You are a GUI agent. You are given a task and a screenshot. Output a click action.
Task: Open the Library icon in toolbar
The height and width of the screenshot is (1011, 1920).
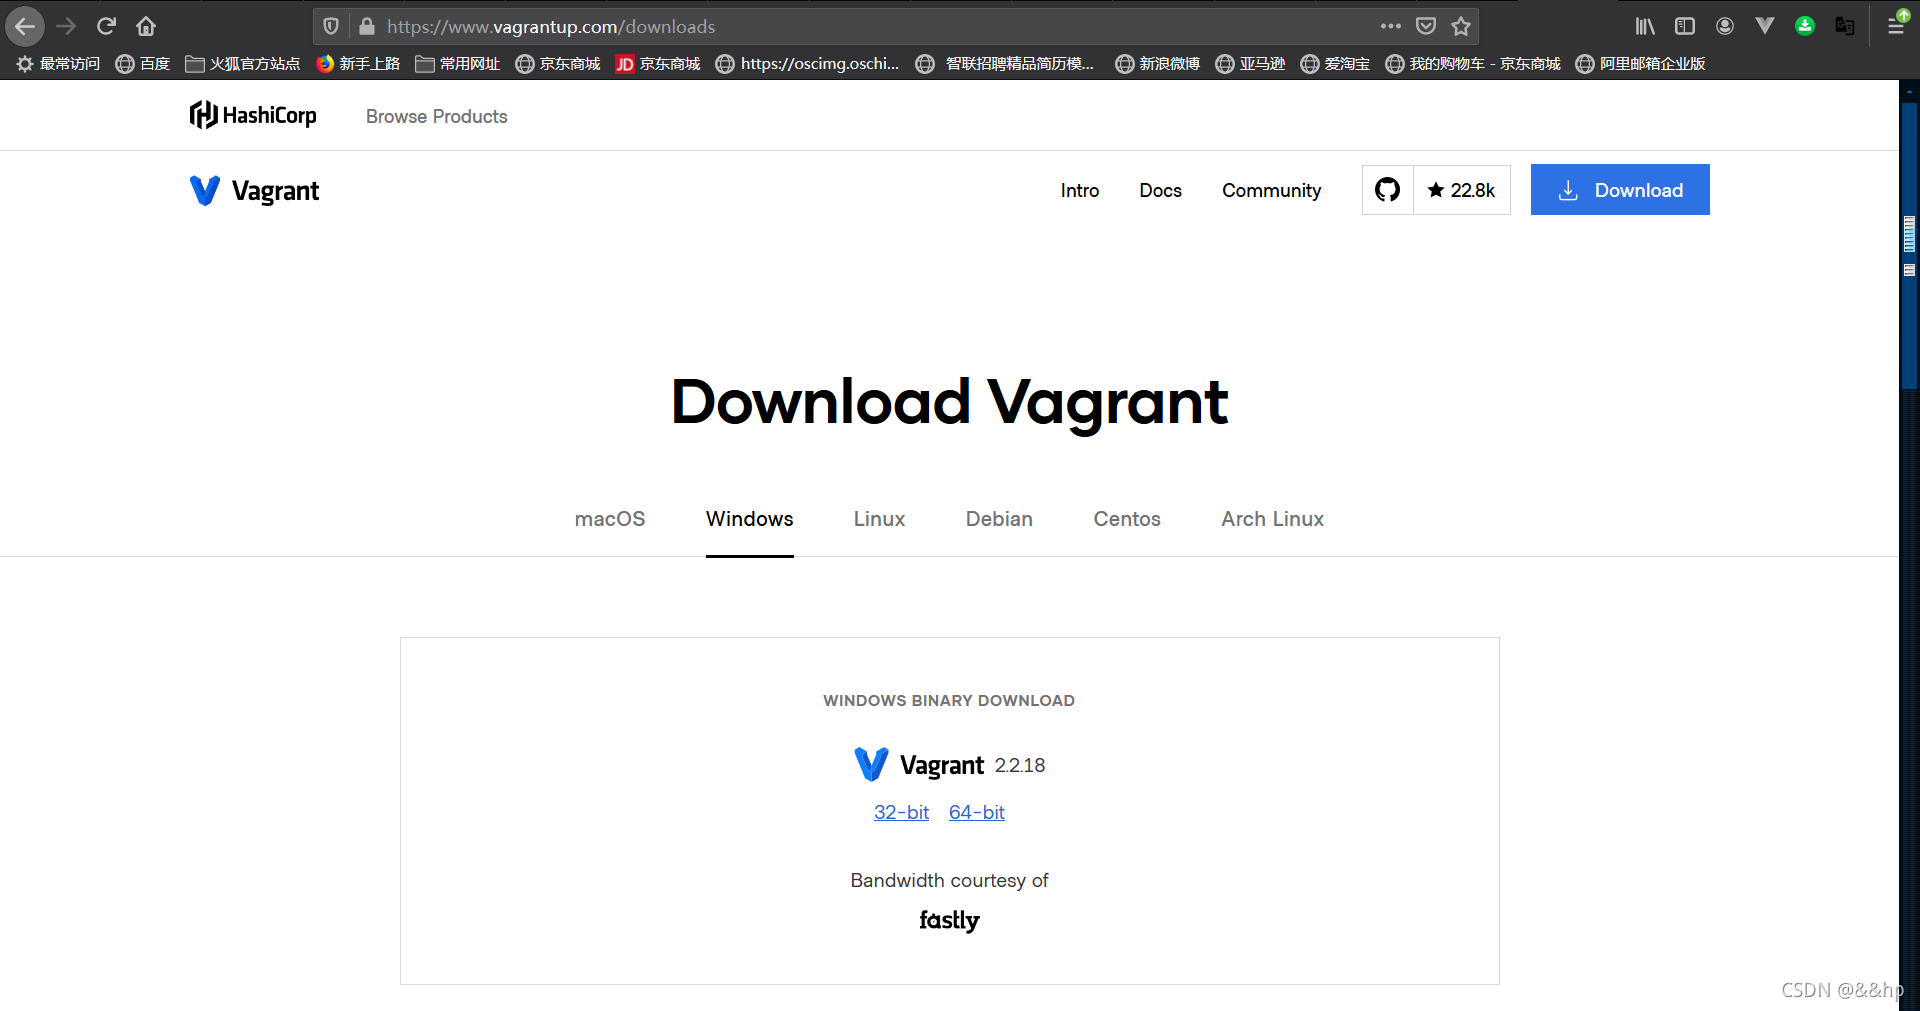(x=1645, y=26)
